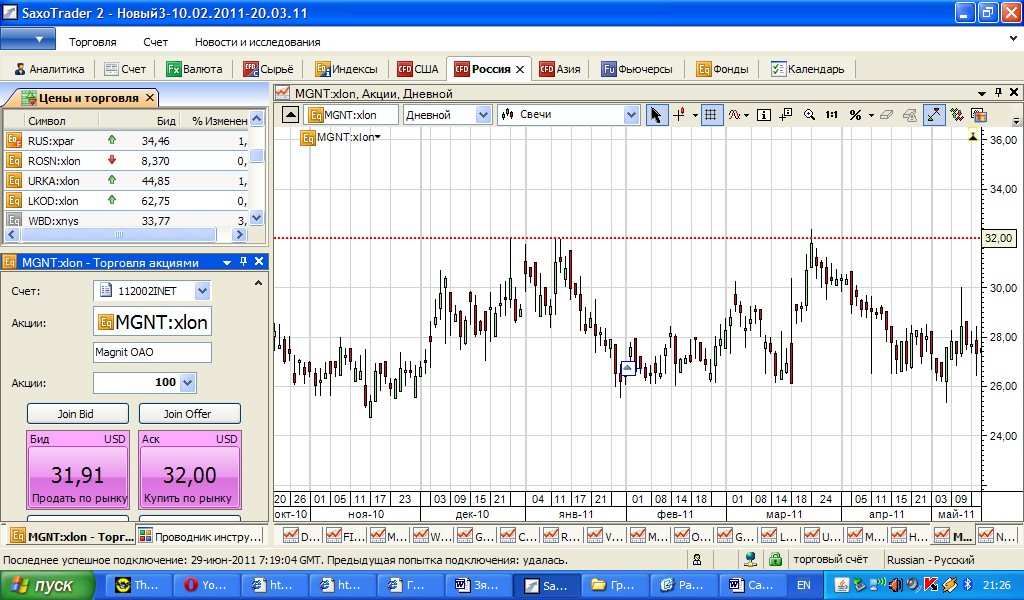The height and width of the screenshot is (600, 1024).
Task: Expand the Свечи chart type dropdown
Action: (631, 115)
